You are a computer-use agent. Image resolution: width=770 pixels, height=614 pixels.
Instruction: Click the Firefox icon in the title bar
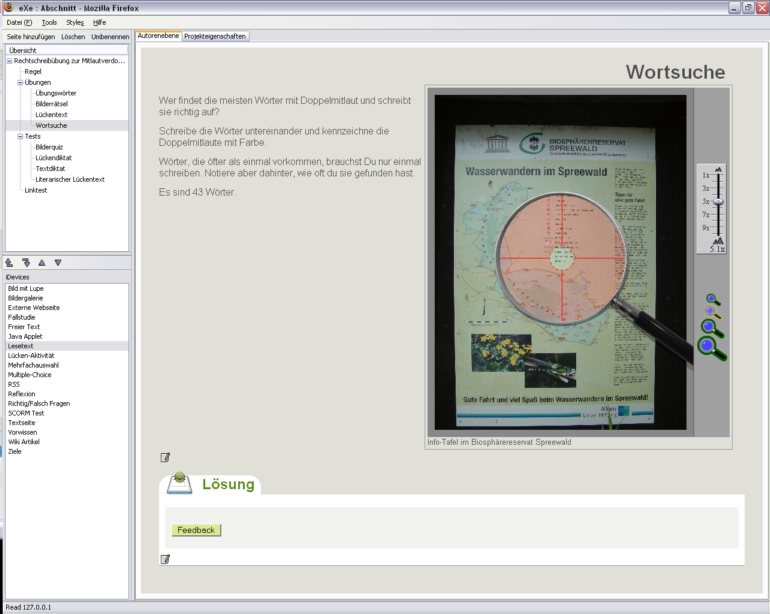pyautogui.click(x=8, y=7)
